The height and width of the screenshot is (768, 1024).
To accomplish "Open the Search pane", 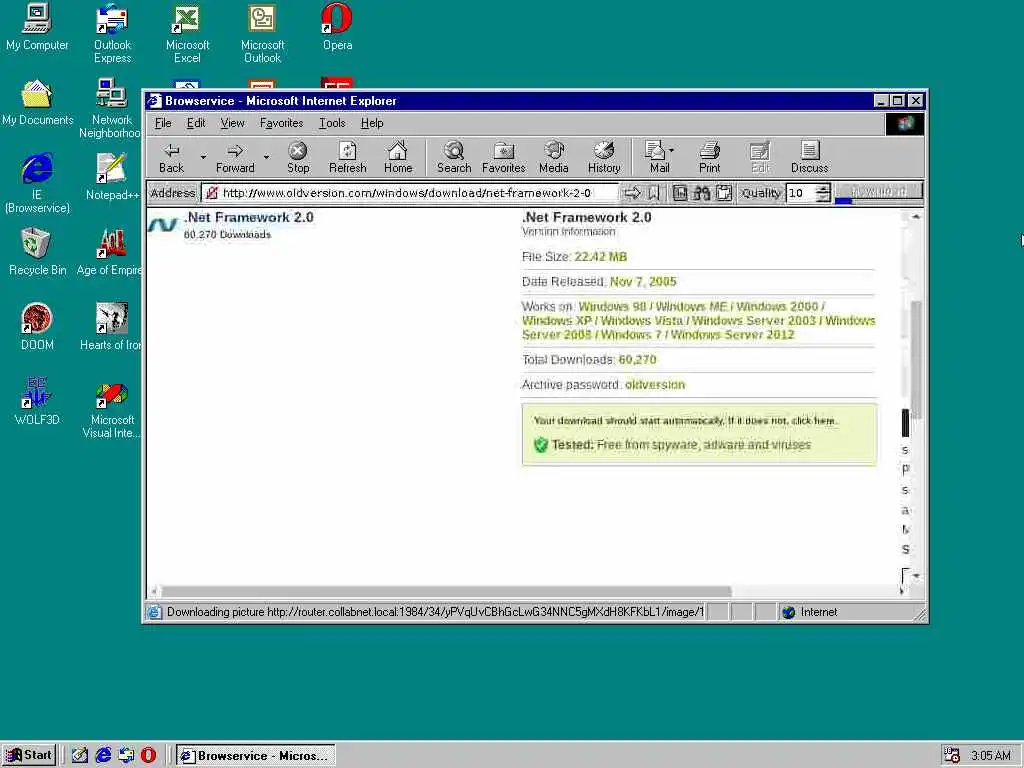I will 454,157.
